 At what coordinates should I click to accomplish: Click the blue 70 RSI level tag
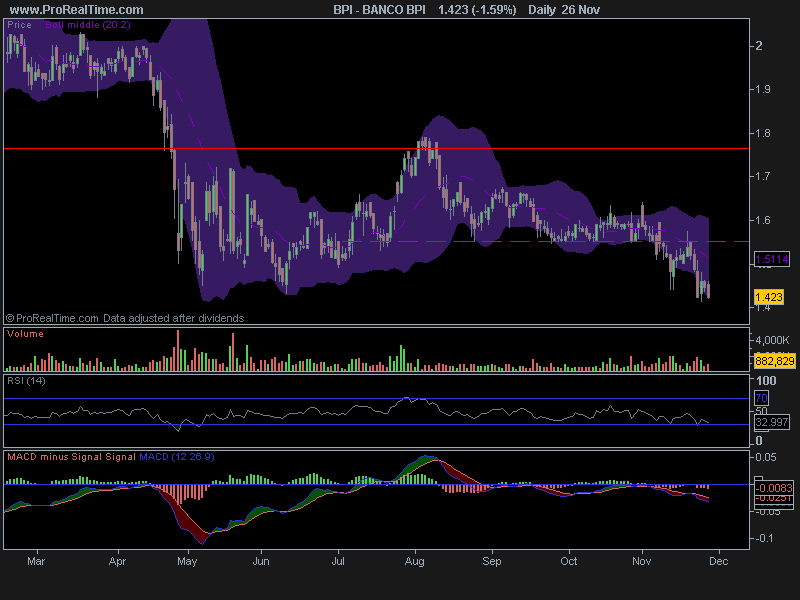(x=761, y=398)
